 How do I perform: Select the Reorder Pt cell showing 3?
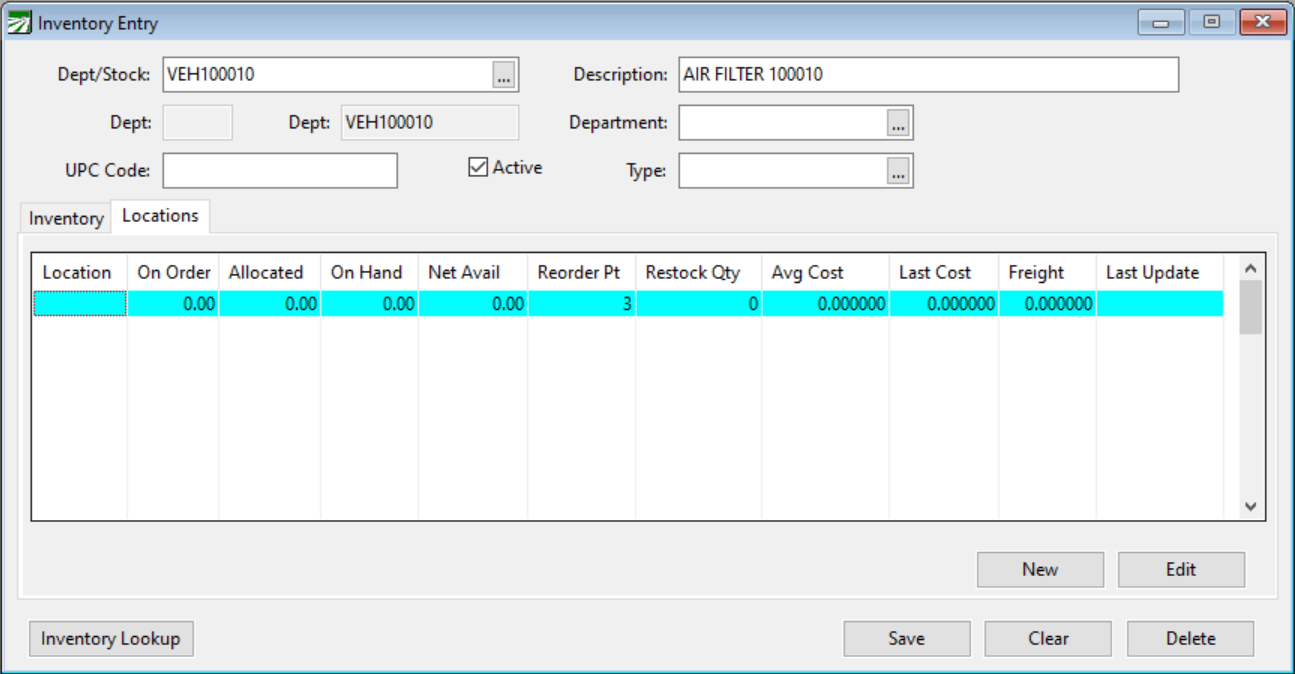[581, 304]
